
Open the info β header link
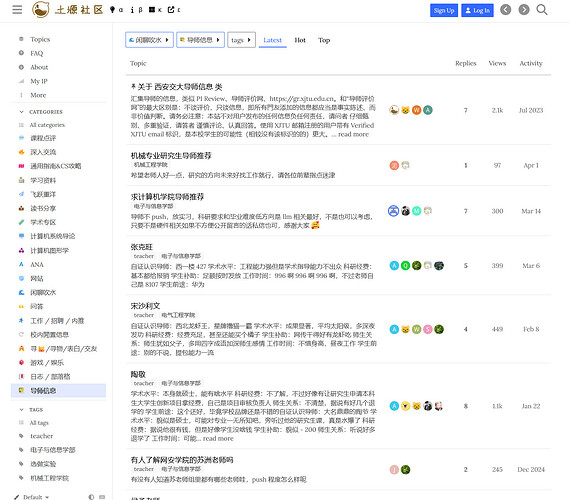[x=136, y=10]
